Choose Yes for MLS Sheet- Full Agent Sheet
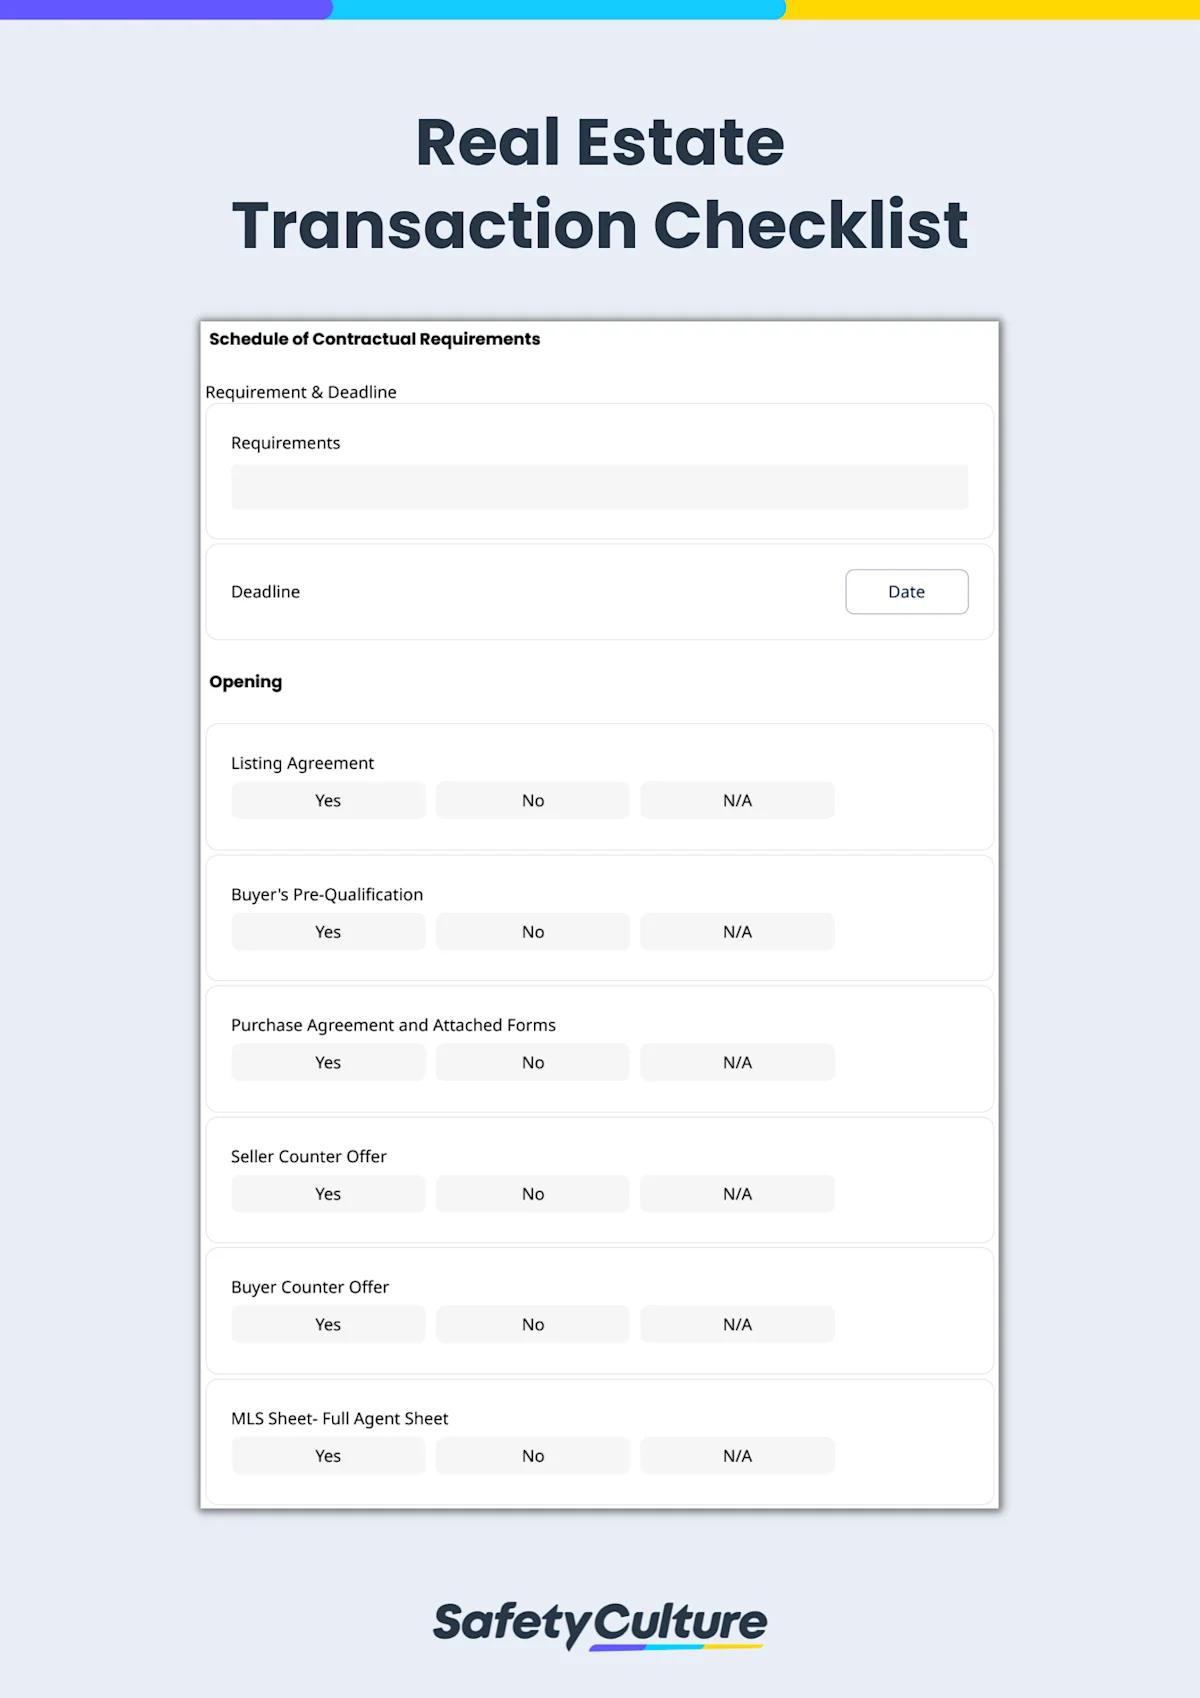Viewport: 1200px width, 1698px height. tap(328, 1456)
